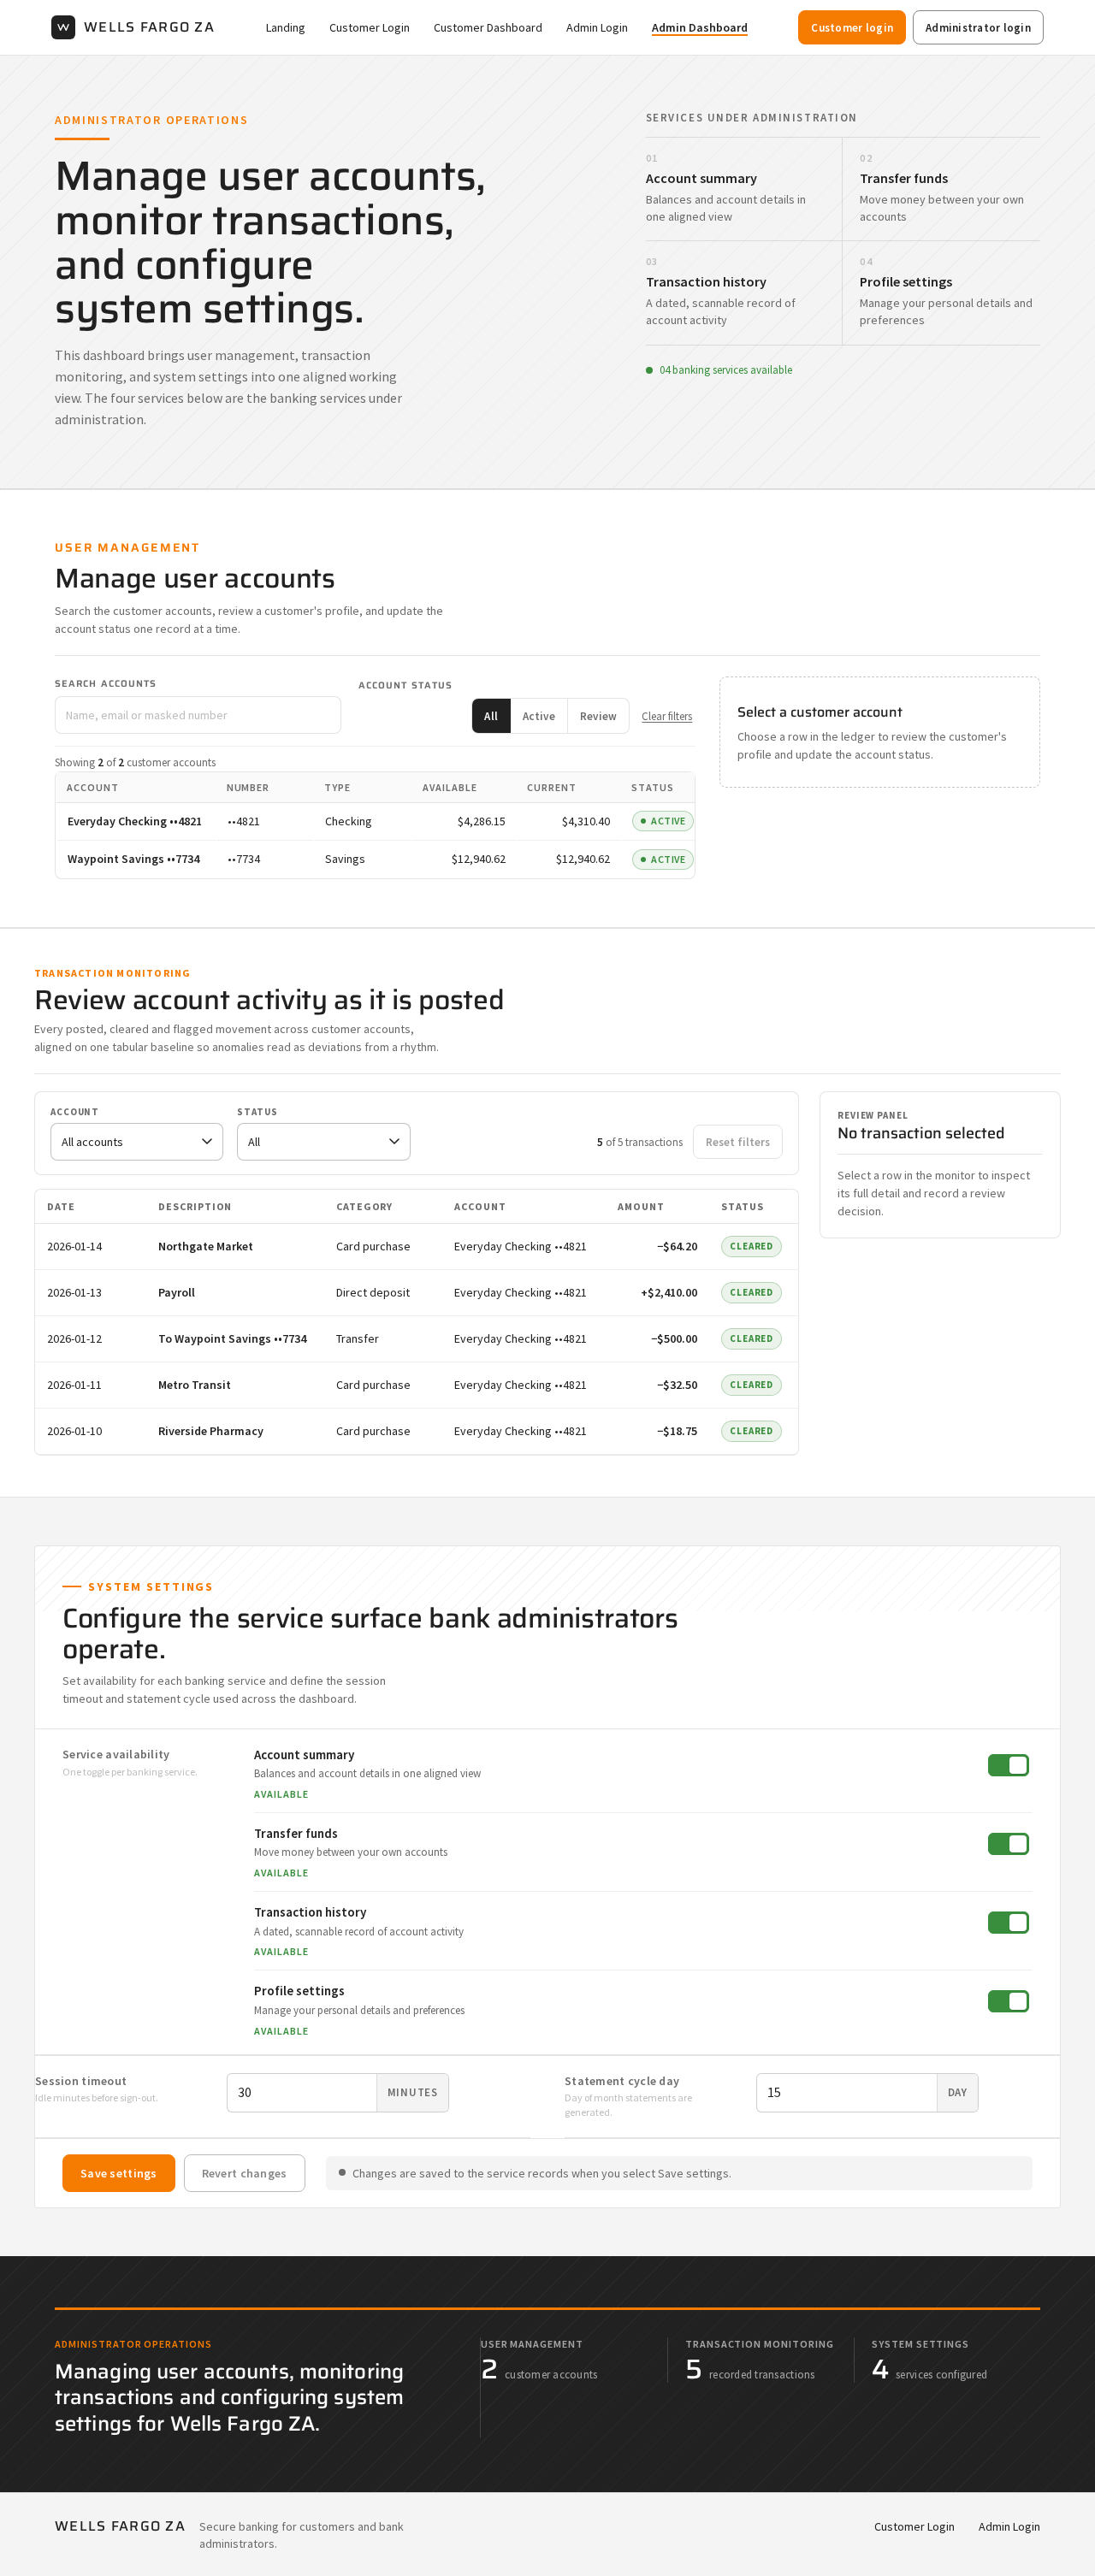Go to Landing in the top navigation
Screen dimensions: 1095x2576
[x=285, y=28]
